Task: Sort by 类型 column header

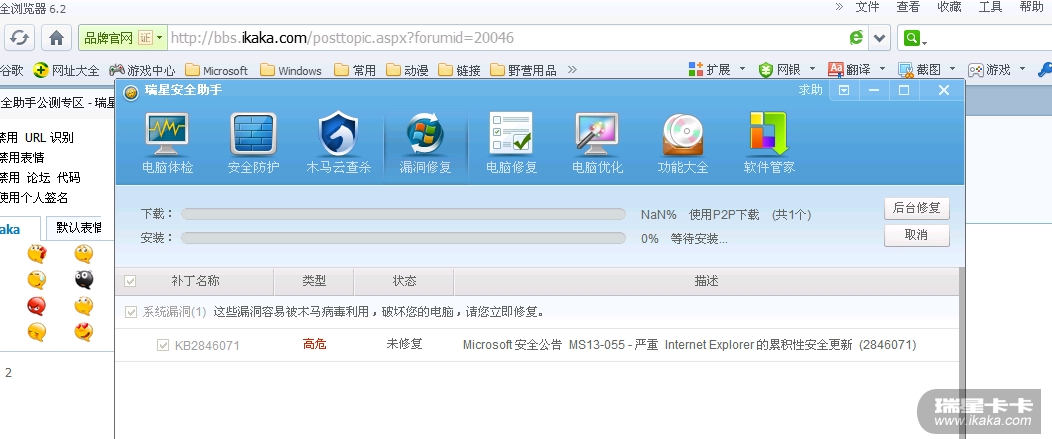Action: tap(314, 281)
